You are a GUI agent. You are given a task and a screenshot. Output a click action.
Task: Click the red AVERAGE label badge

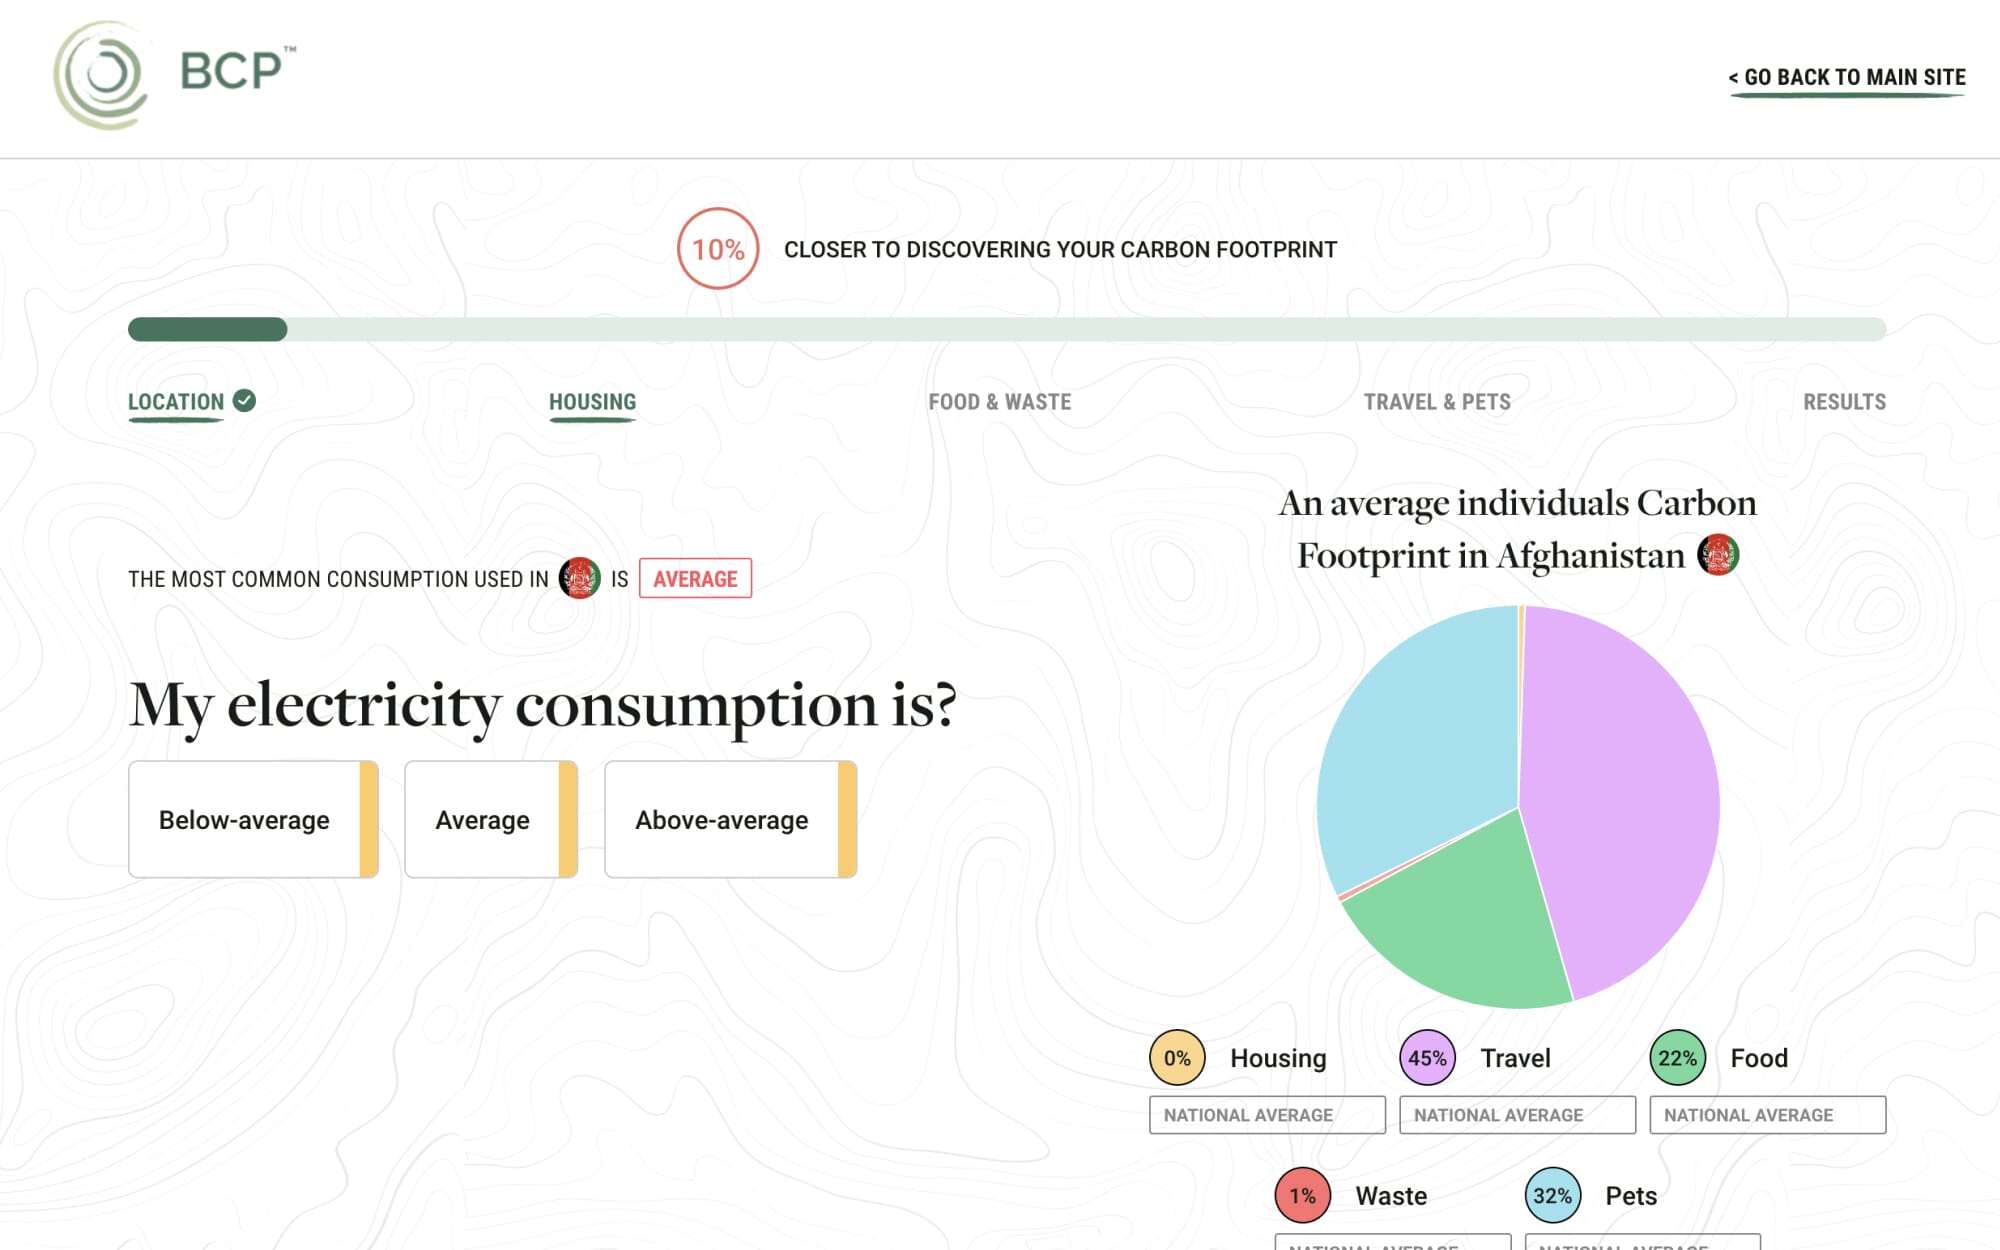[x=695, y=579]
